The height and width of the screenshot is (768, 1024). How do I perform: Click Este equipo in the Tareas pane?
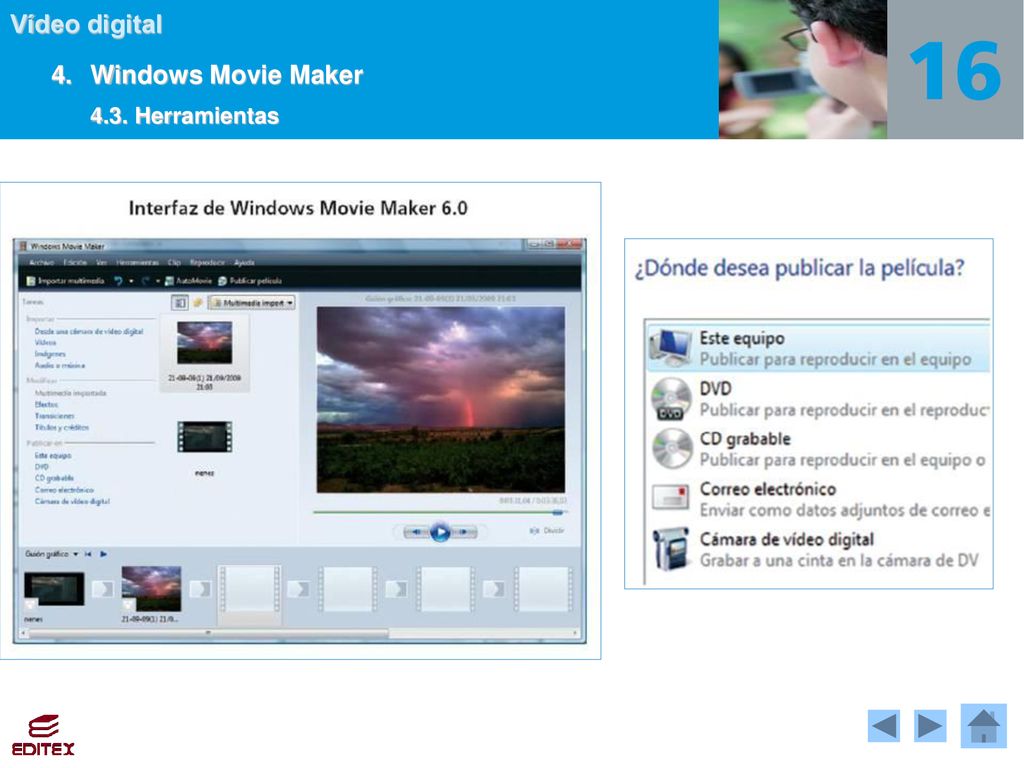[x=53, y=456]
